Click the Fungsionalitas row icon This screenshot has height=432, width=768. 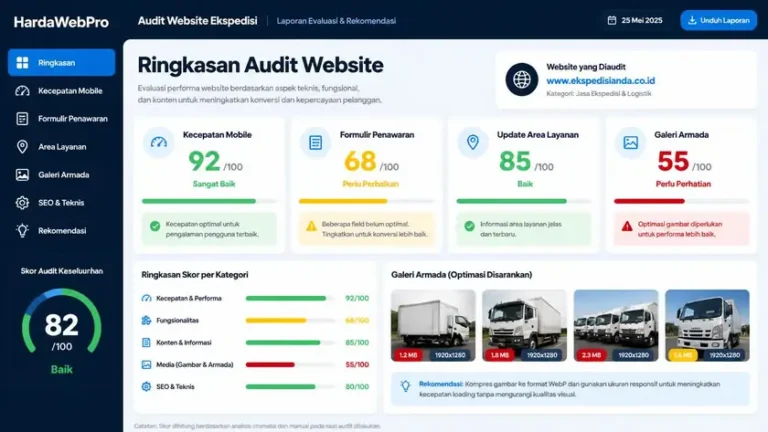(x=146, y=320)
